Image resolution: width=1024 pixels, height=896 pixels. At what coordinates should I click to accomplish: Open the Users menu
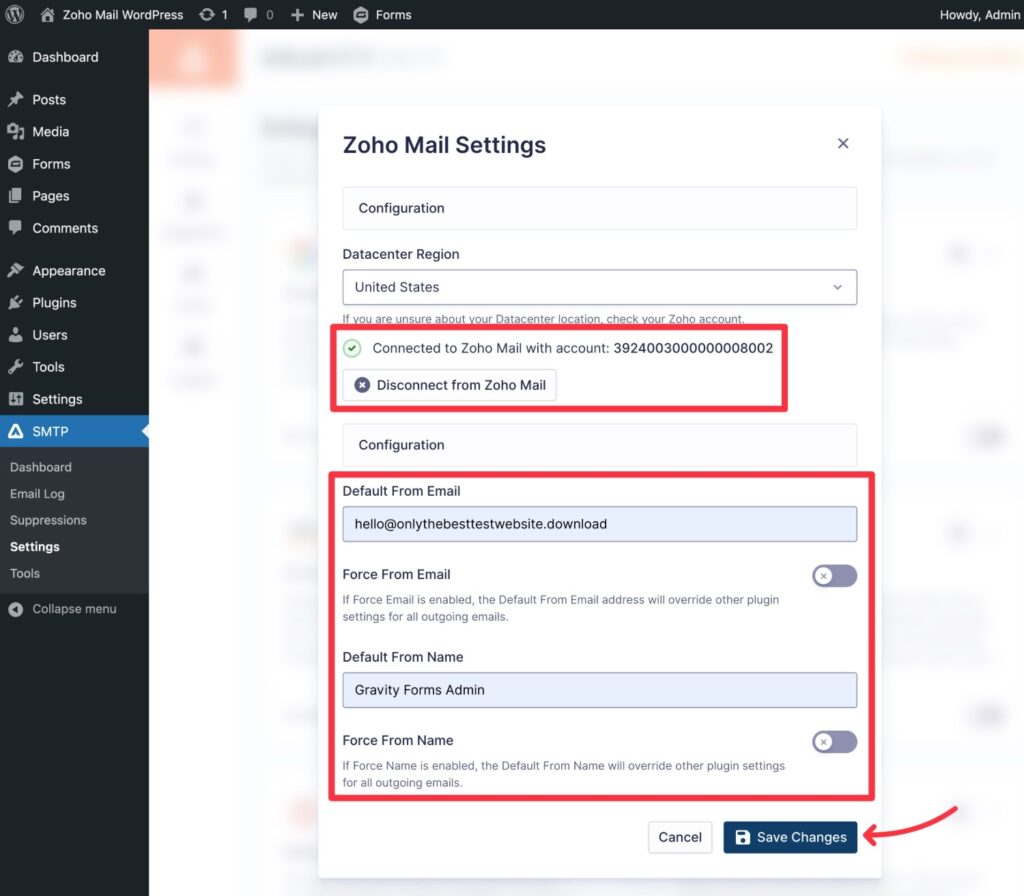tap(50, 334)
